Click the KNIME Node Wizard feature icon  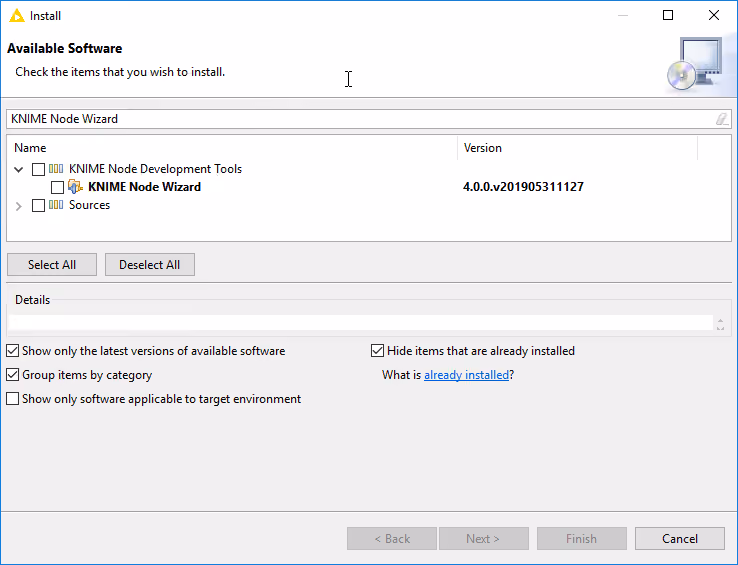75,187
